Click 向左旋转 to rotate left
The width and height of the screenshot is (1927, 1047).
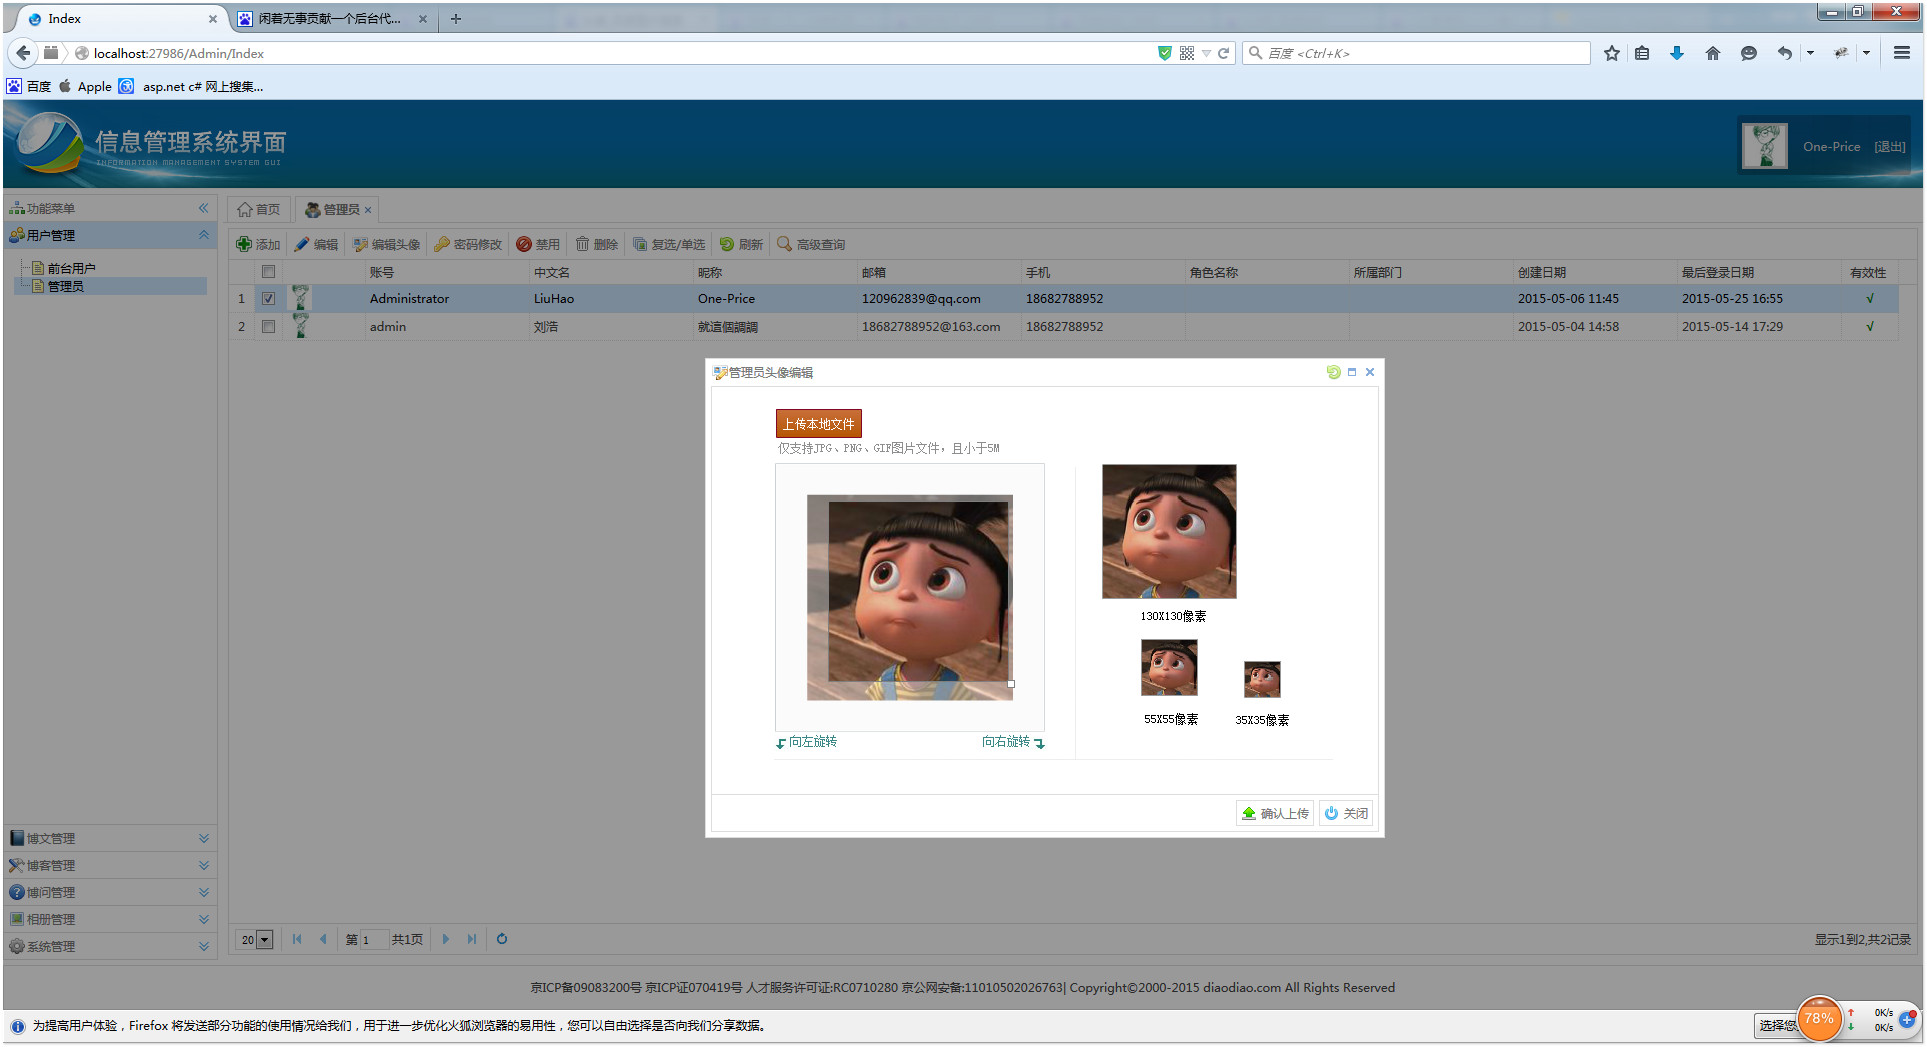tap(807, 742)
